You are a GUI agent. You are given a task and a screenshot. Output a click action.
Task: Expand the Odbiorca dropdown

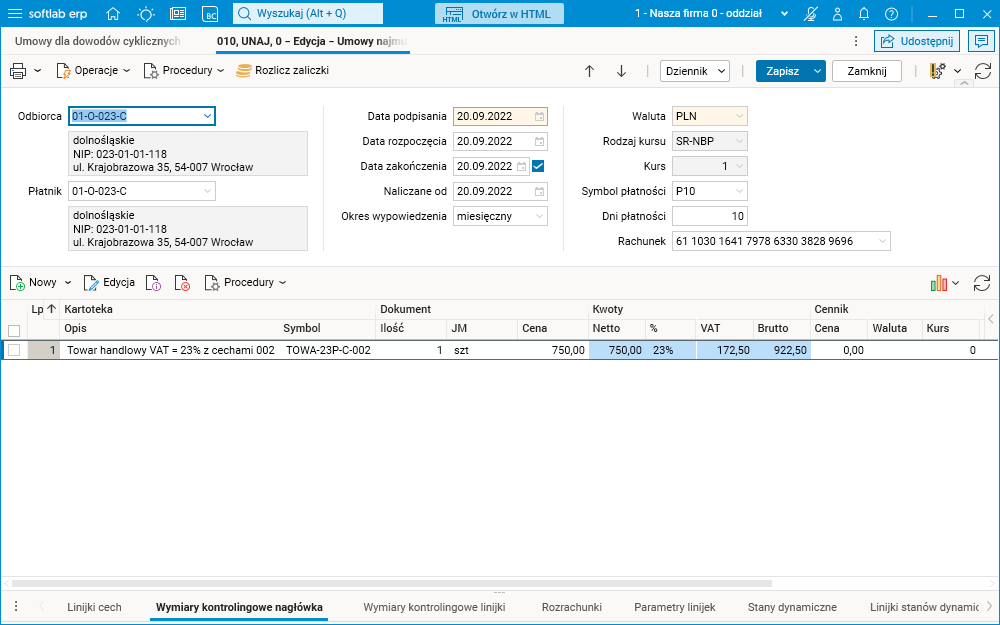[x=207, y=116]
